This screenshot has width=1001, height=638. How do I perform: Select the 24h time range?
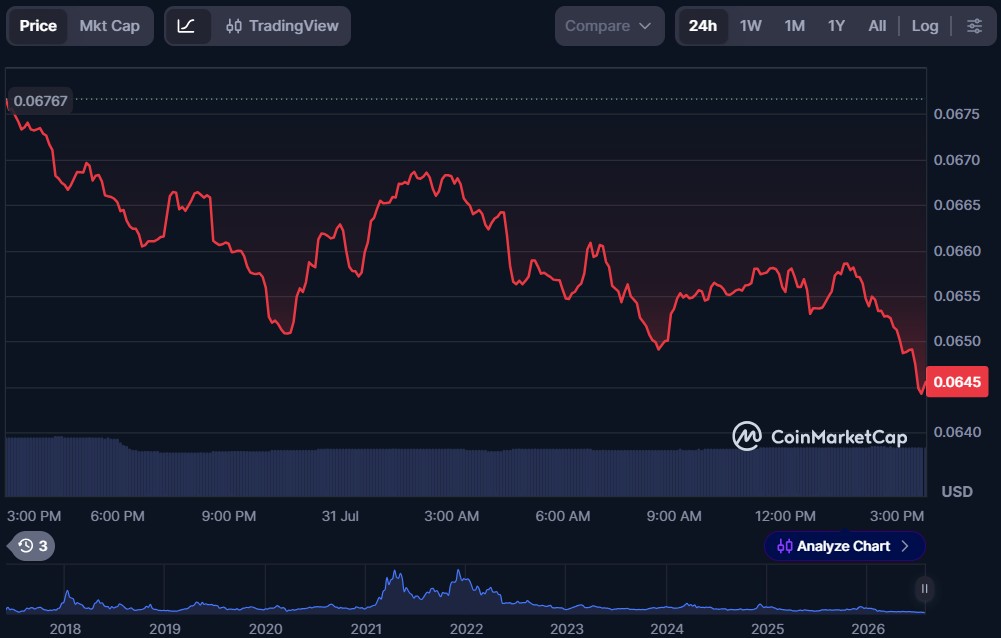click(x=702, y=26)
